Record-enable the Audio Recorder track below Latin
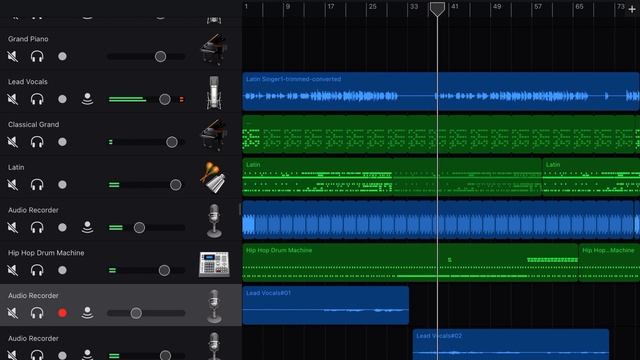The image size is (640, 360). (x=62, y=227)
